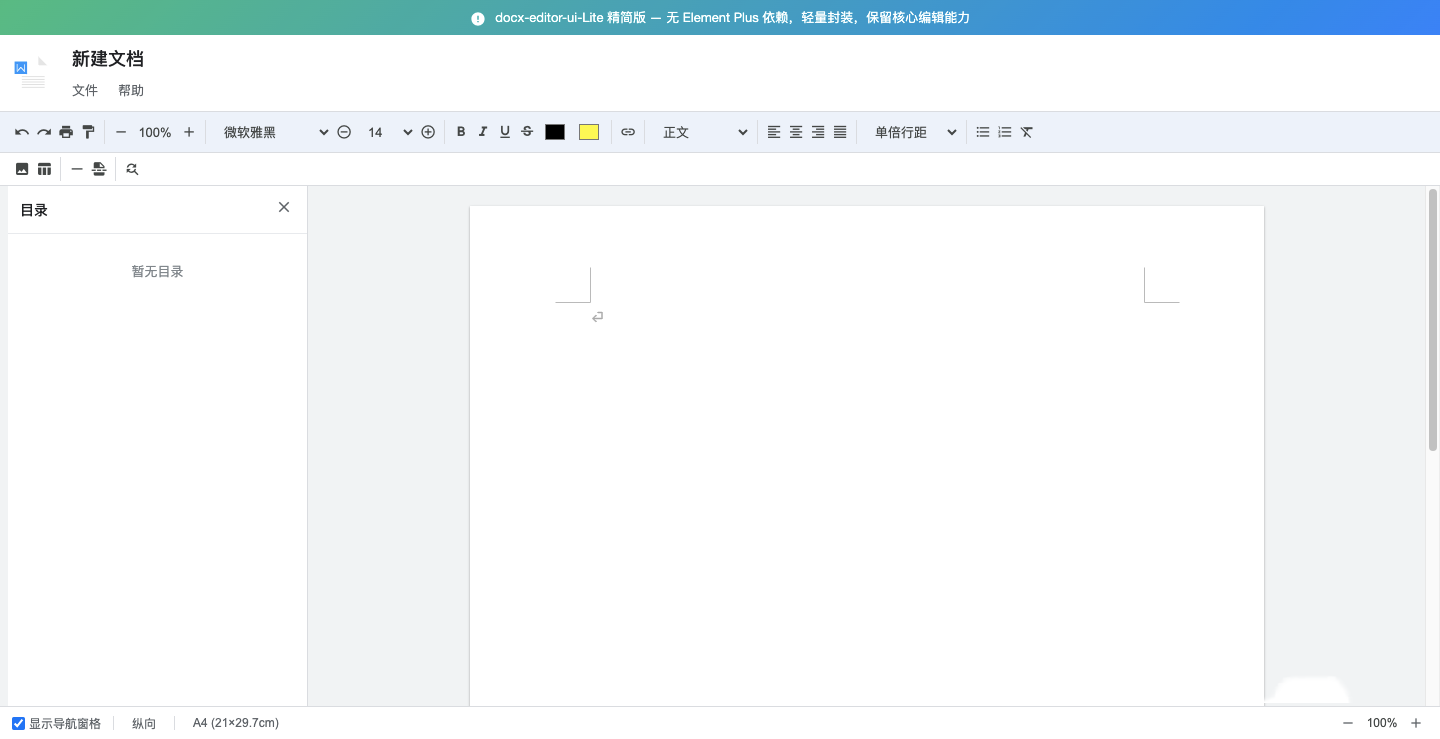Click the vertical scrollbar thumb
The image size is (1440, 739).
pyautogui.click(x=1433, y=319)
